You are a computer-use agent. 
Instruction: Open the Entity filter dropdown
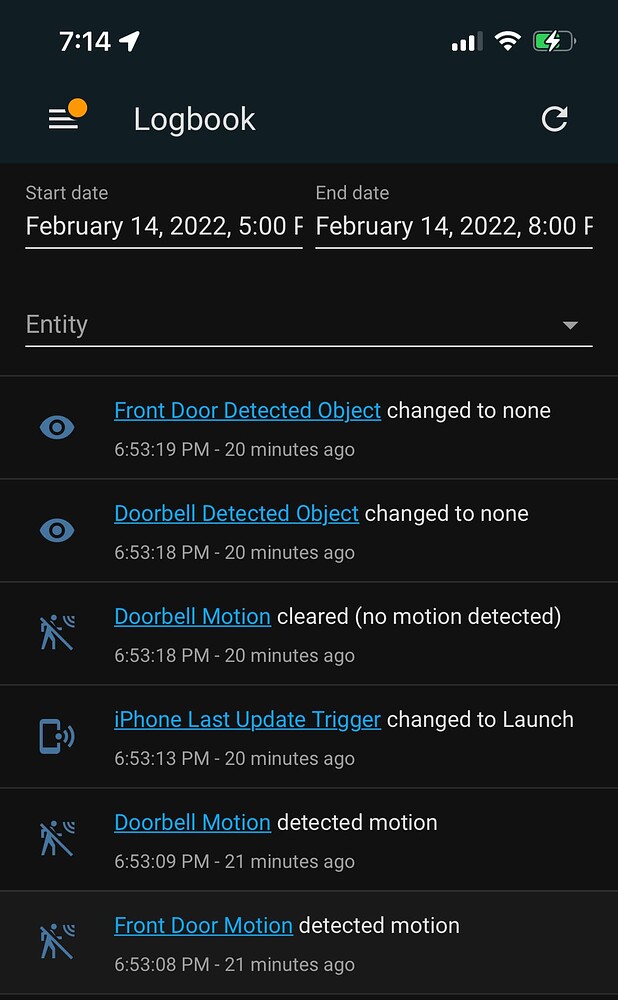(300, 324)
